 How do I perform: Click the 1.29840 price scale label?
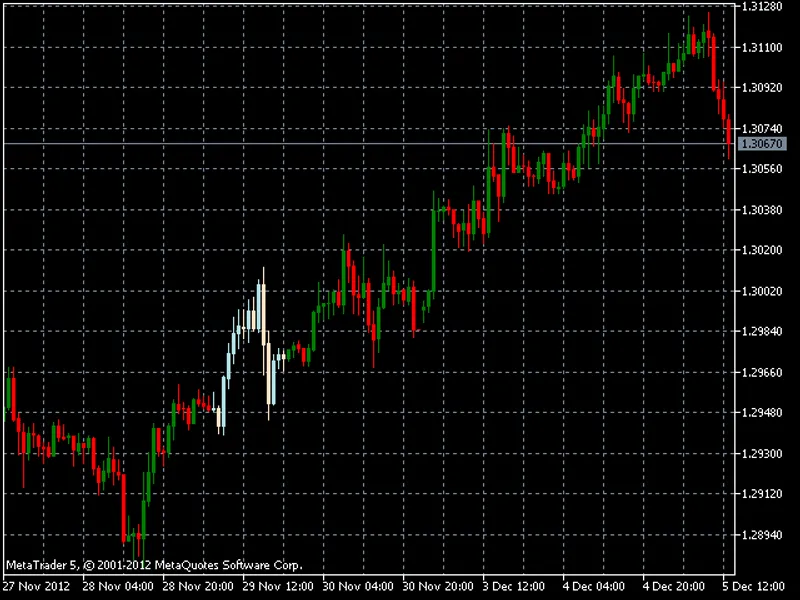point(762,332)
